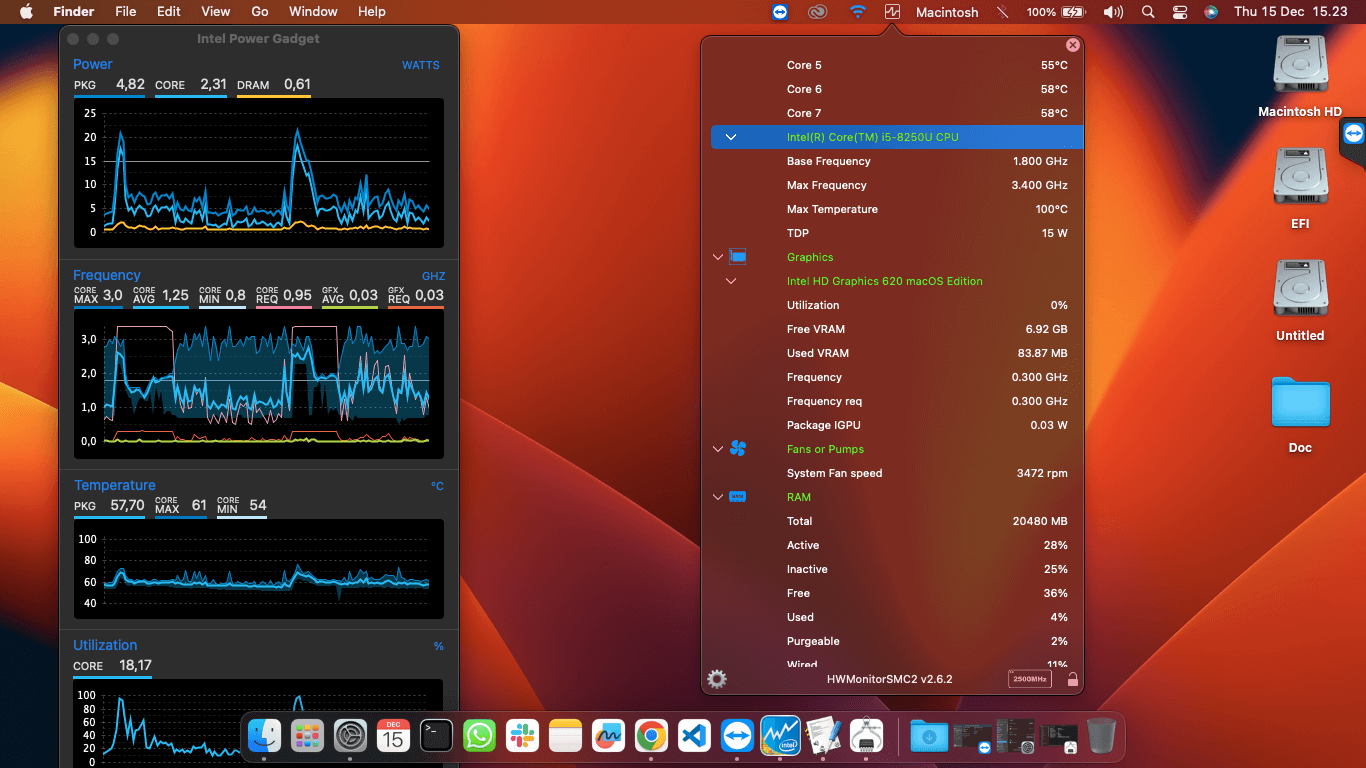Click the TDP 15 W row
Viewport: 1366px width, 768px height.
click(892, 233)
